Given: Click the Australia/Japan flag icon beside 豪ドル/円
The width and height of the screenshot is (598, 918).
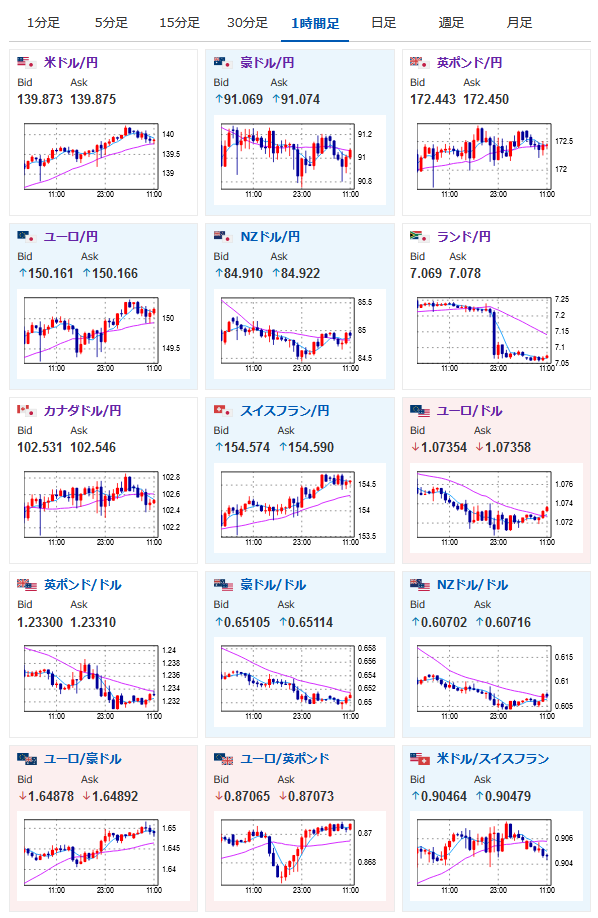Looking at the screenshot, I should point(223,62).
